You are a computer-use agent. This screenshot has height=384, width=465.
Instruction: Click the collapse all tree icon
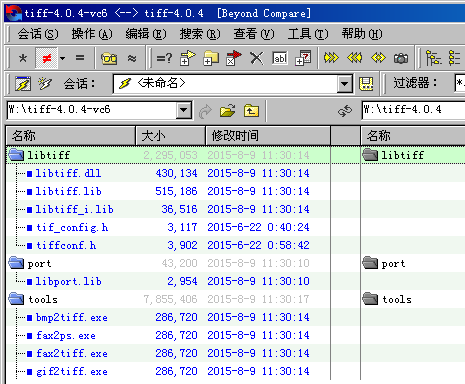coord(454,58)
